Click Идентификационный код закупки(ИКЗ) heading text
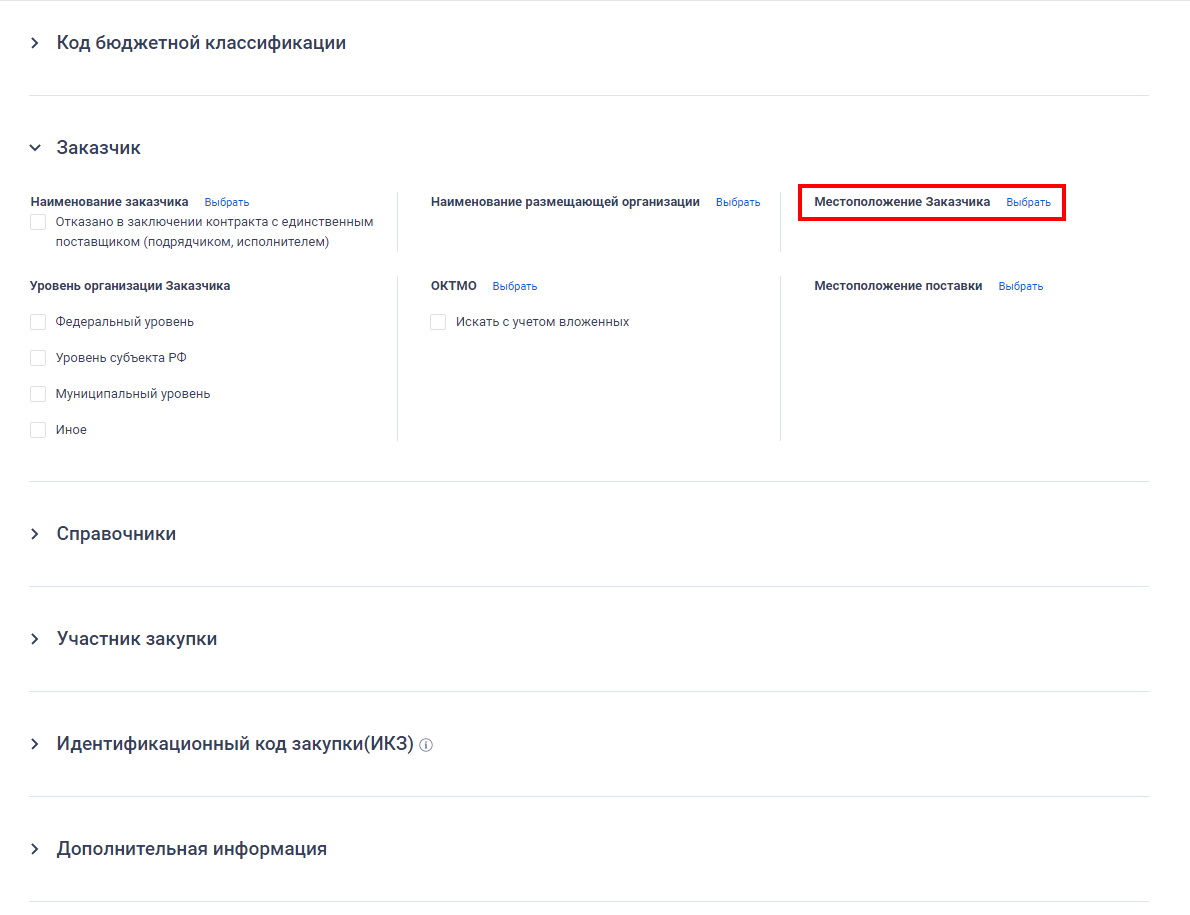The width and height of the screenshot is (1190, 915). click(235, 744)
